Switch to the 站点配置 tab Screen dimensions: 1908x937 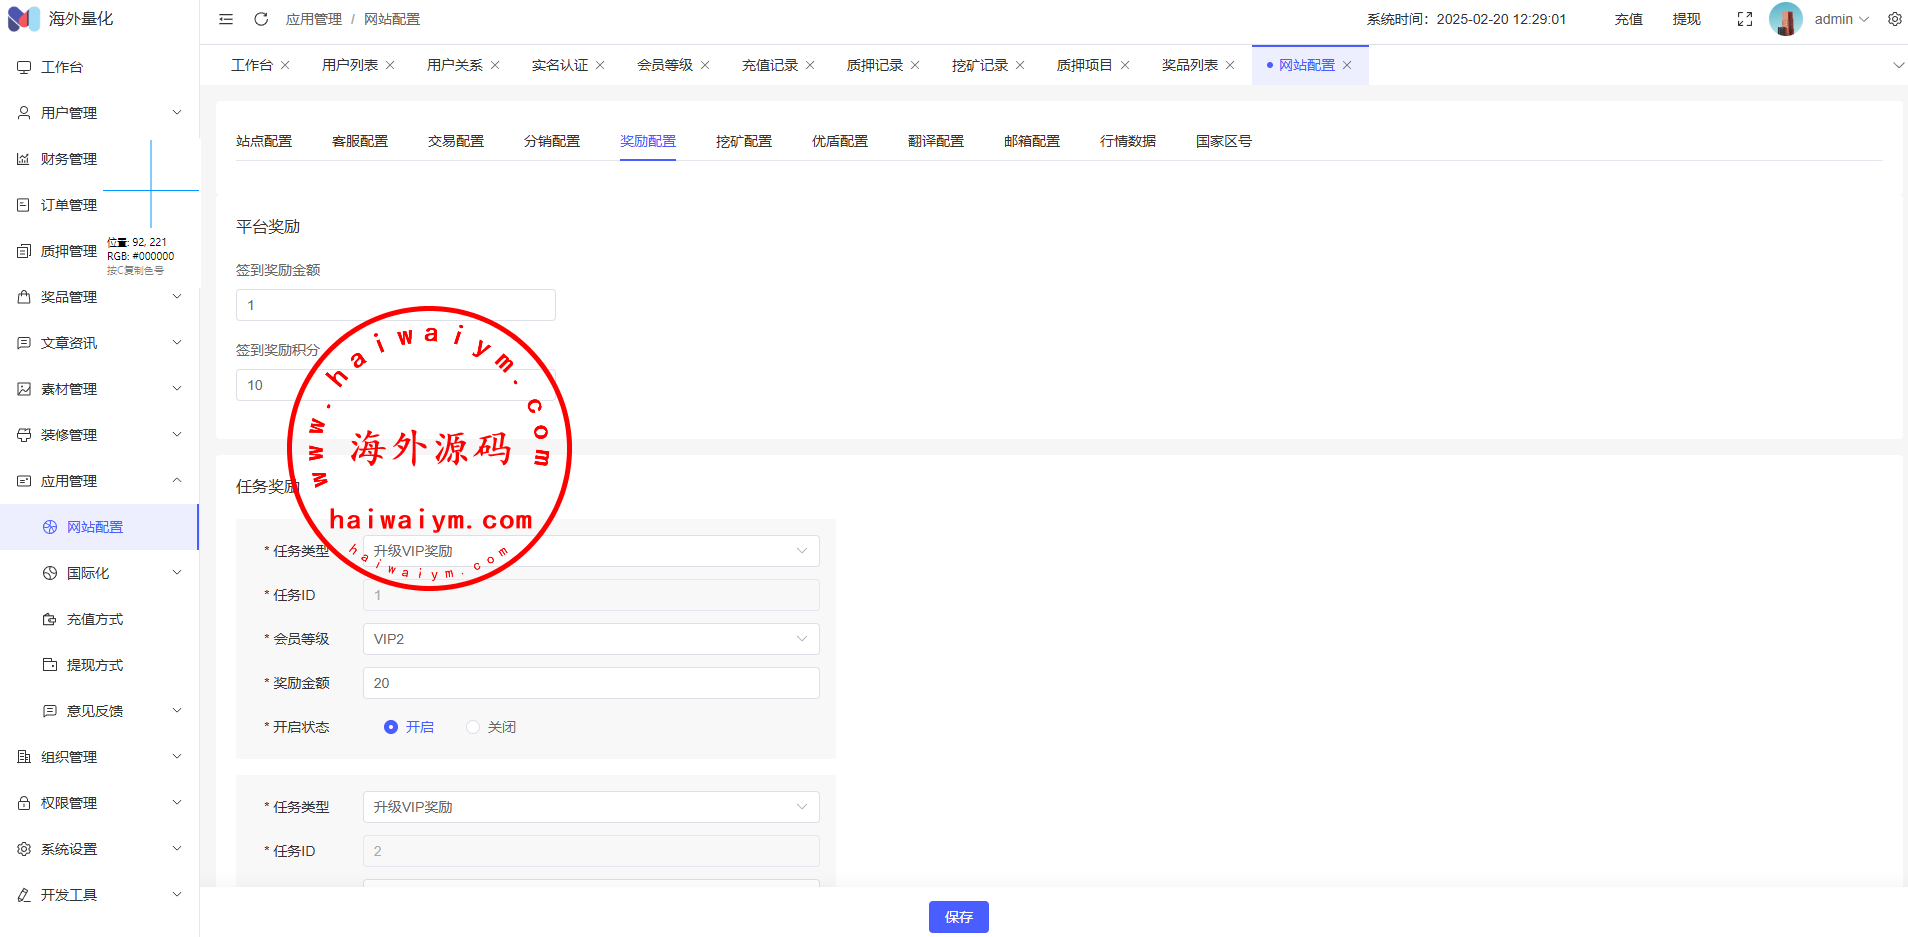pos(264,141)
